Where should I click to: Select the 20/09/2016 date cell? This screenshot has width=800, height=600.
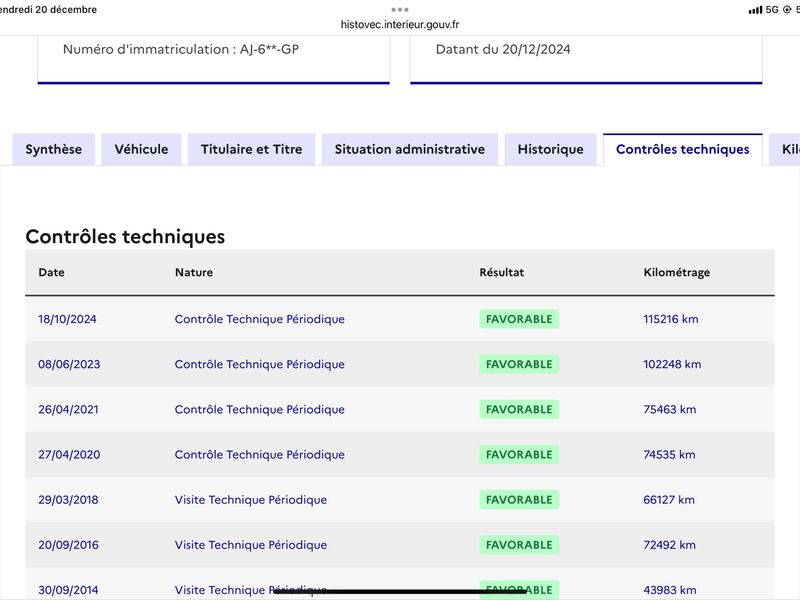pos(68,545)
